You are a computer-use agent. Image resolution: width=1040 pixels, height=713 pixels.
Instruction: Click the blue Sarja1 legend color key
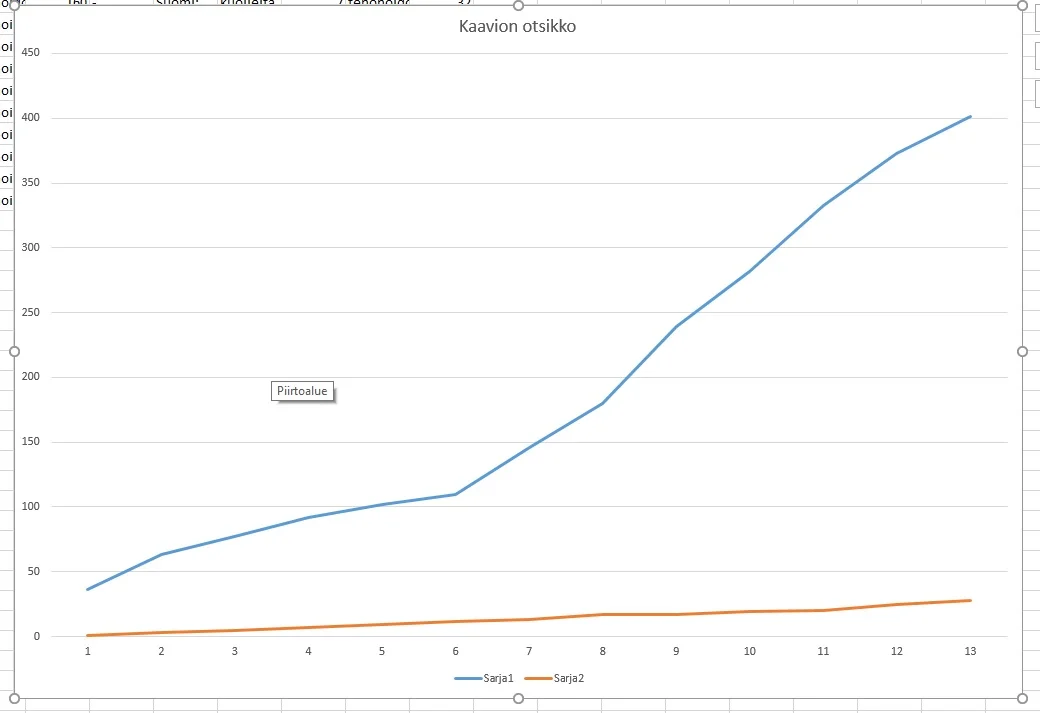click(x=467, y=678)
